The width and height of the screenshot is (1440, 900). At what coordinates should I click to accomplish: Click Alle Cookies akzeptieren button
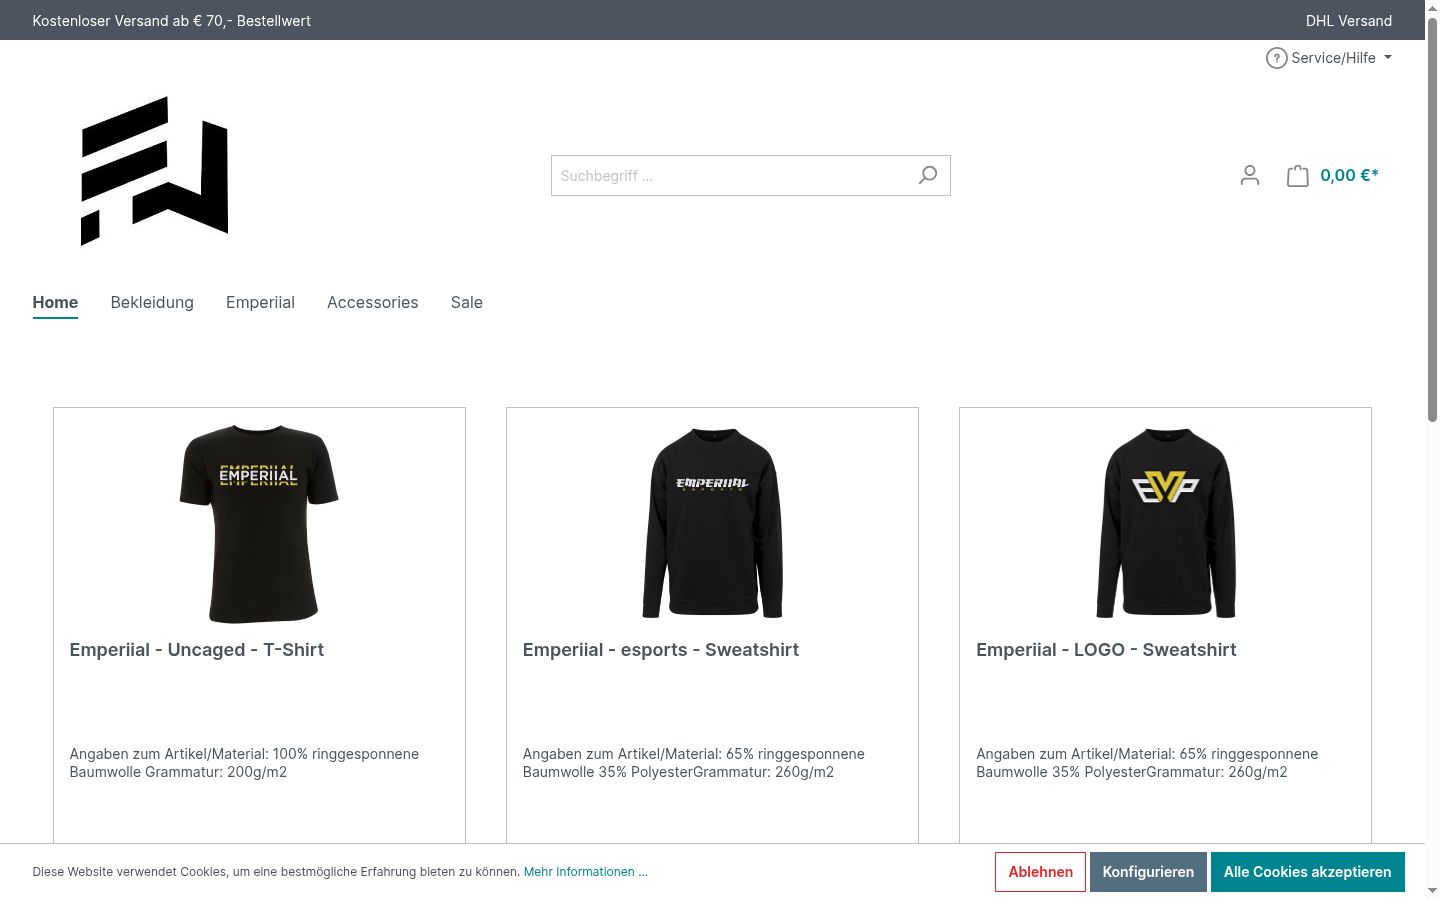(x=1307, y=872)
